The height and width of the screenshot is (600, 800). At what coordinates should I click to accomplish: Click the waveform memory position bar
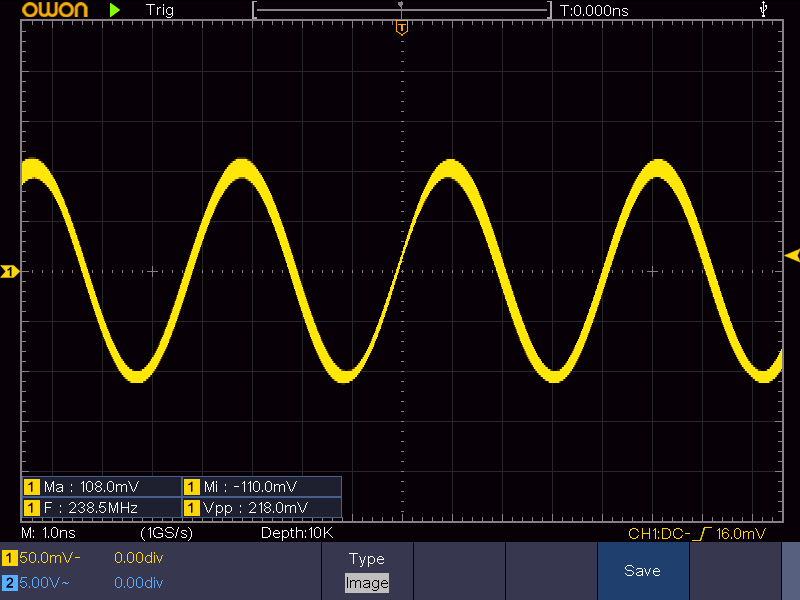tap(402, 10)
